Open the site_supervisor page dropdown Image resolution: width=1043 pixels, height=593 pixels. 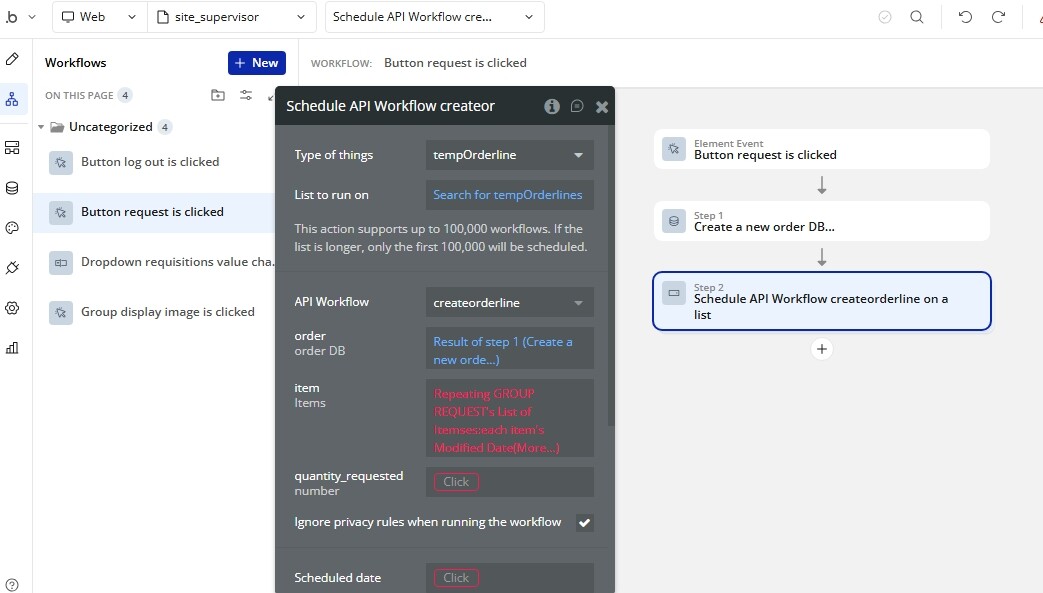(230, 17)
